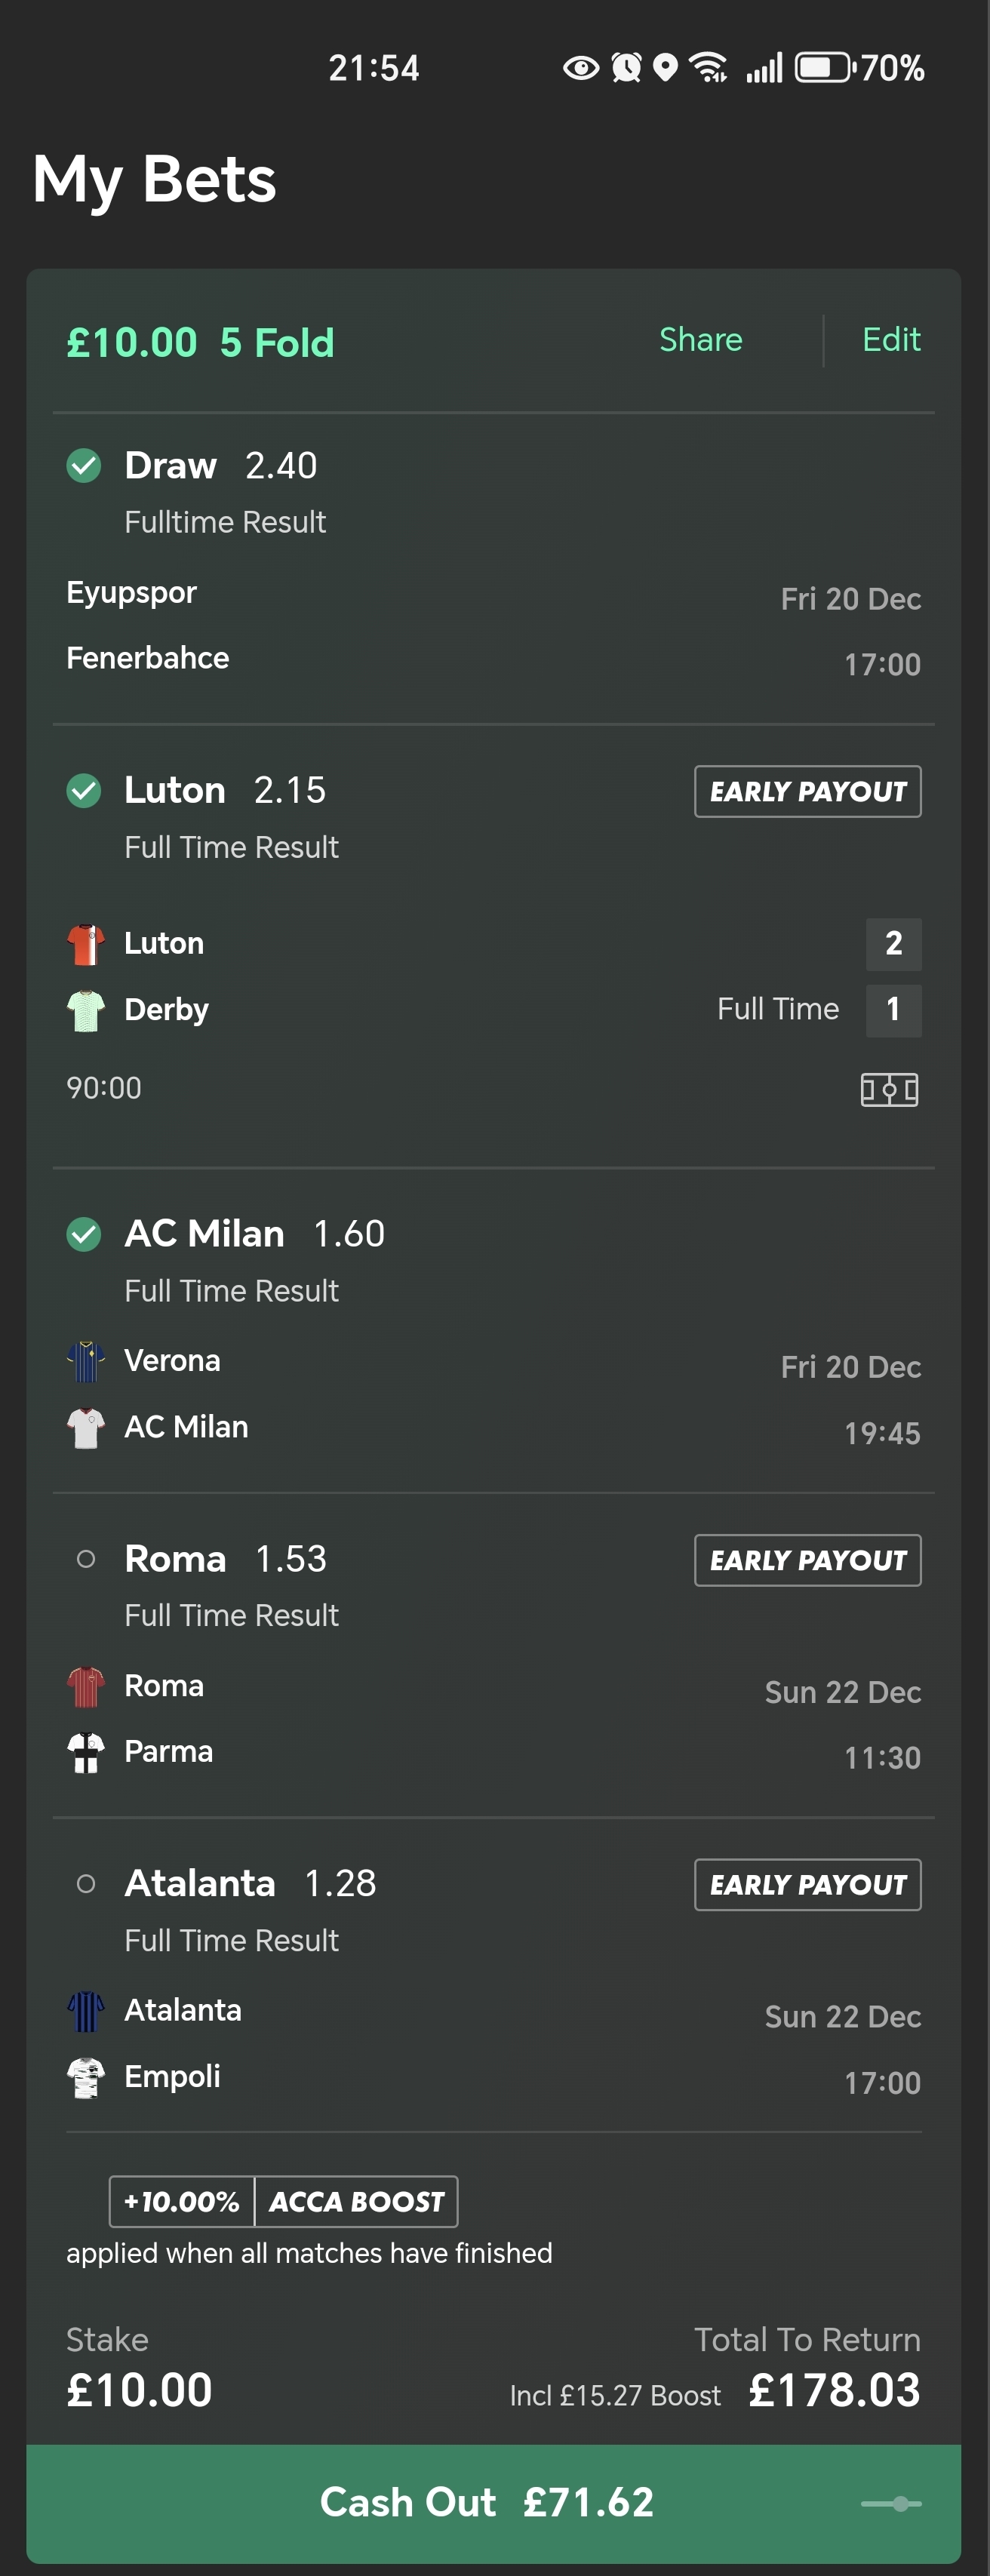Tap the Roma team shirt icon
Screen dimensions: 990x2576
[x=86, y=1686]
